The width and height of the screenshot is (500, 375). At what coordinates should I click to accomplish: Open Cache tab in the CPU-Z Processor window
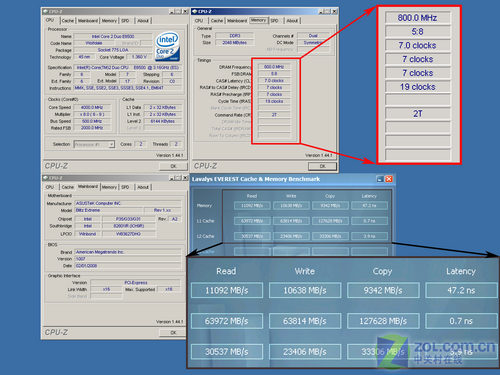pyautogui.click(x=68, y=21)
